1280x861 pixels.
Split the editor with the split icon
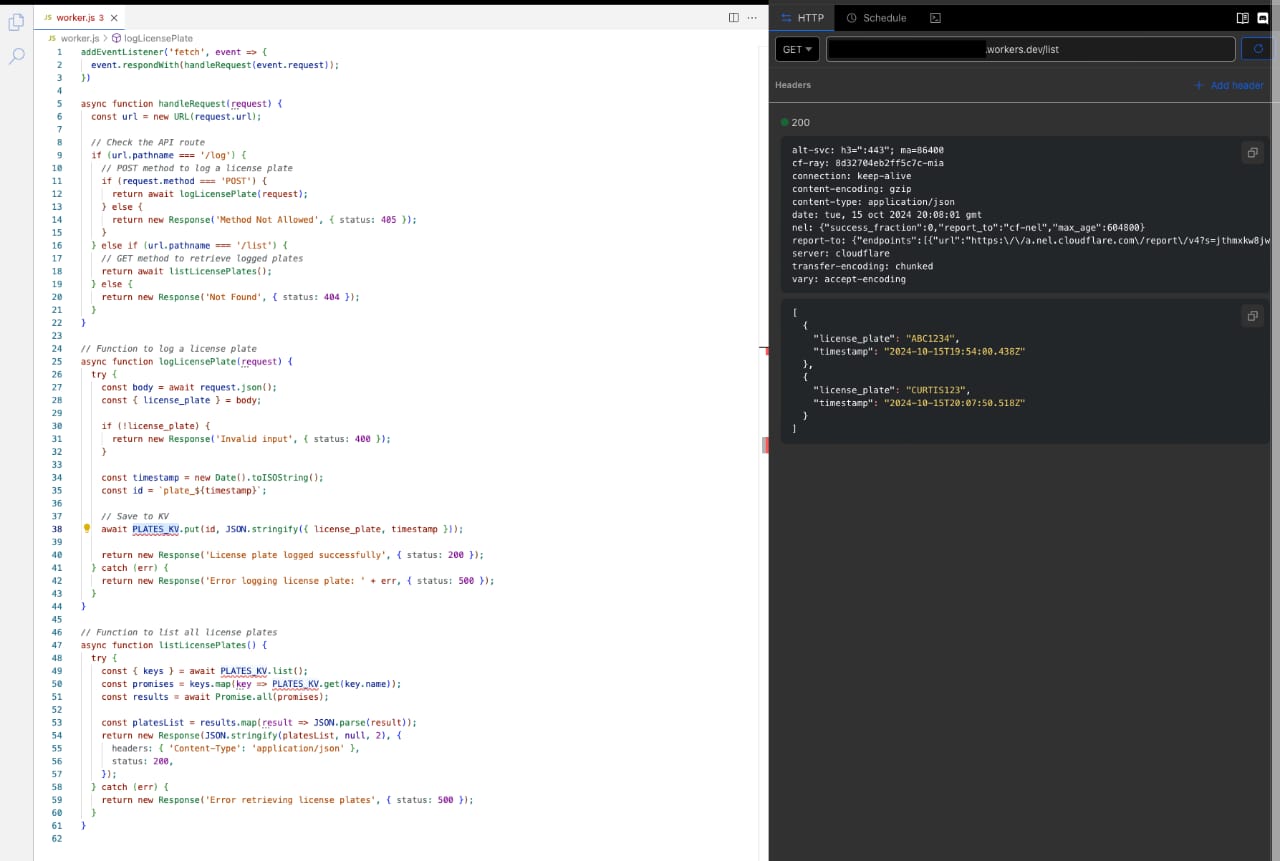pos(734,18)
